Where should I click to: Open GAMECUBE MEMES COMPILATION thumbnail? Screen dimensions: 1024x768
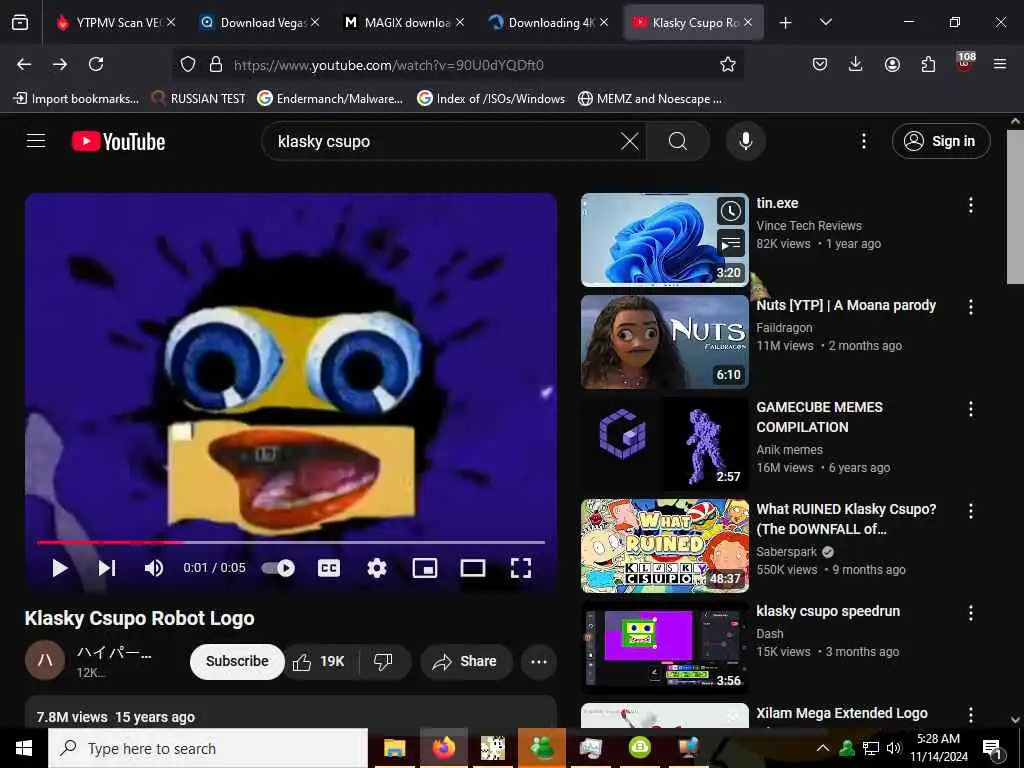(665, 443)
